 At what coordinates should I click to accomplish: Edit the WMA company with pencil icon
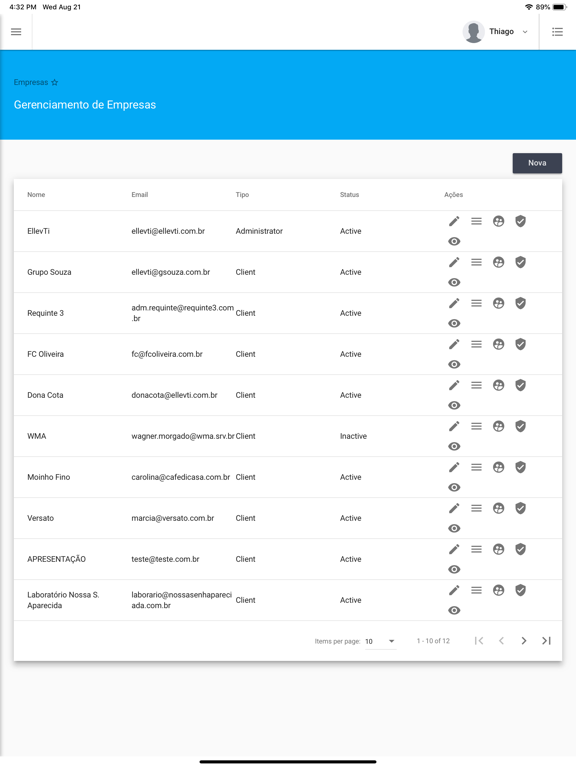click(454, 427)
